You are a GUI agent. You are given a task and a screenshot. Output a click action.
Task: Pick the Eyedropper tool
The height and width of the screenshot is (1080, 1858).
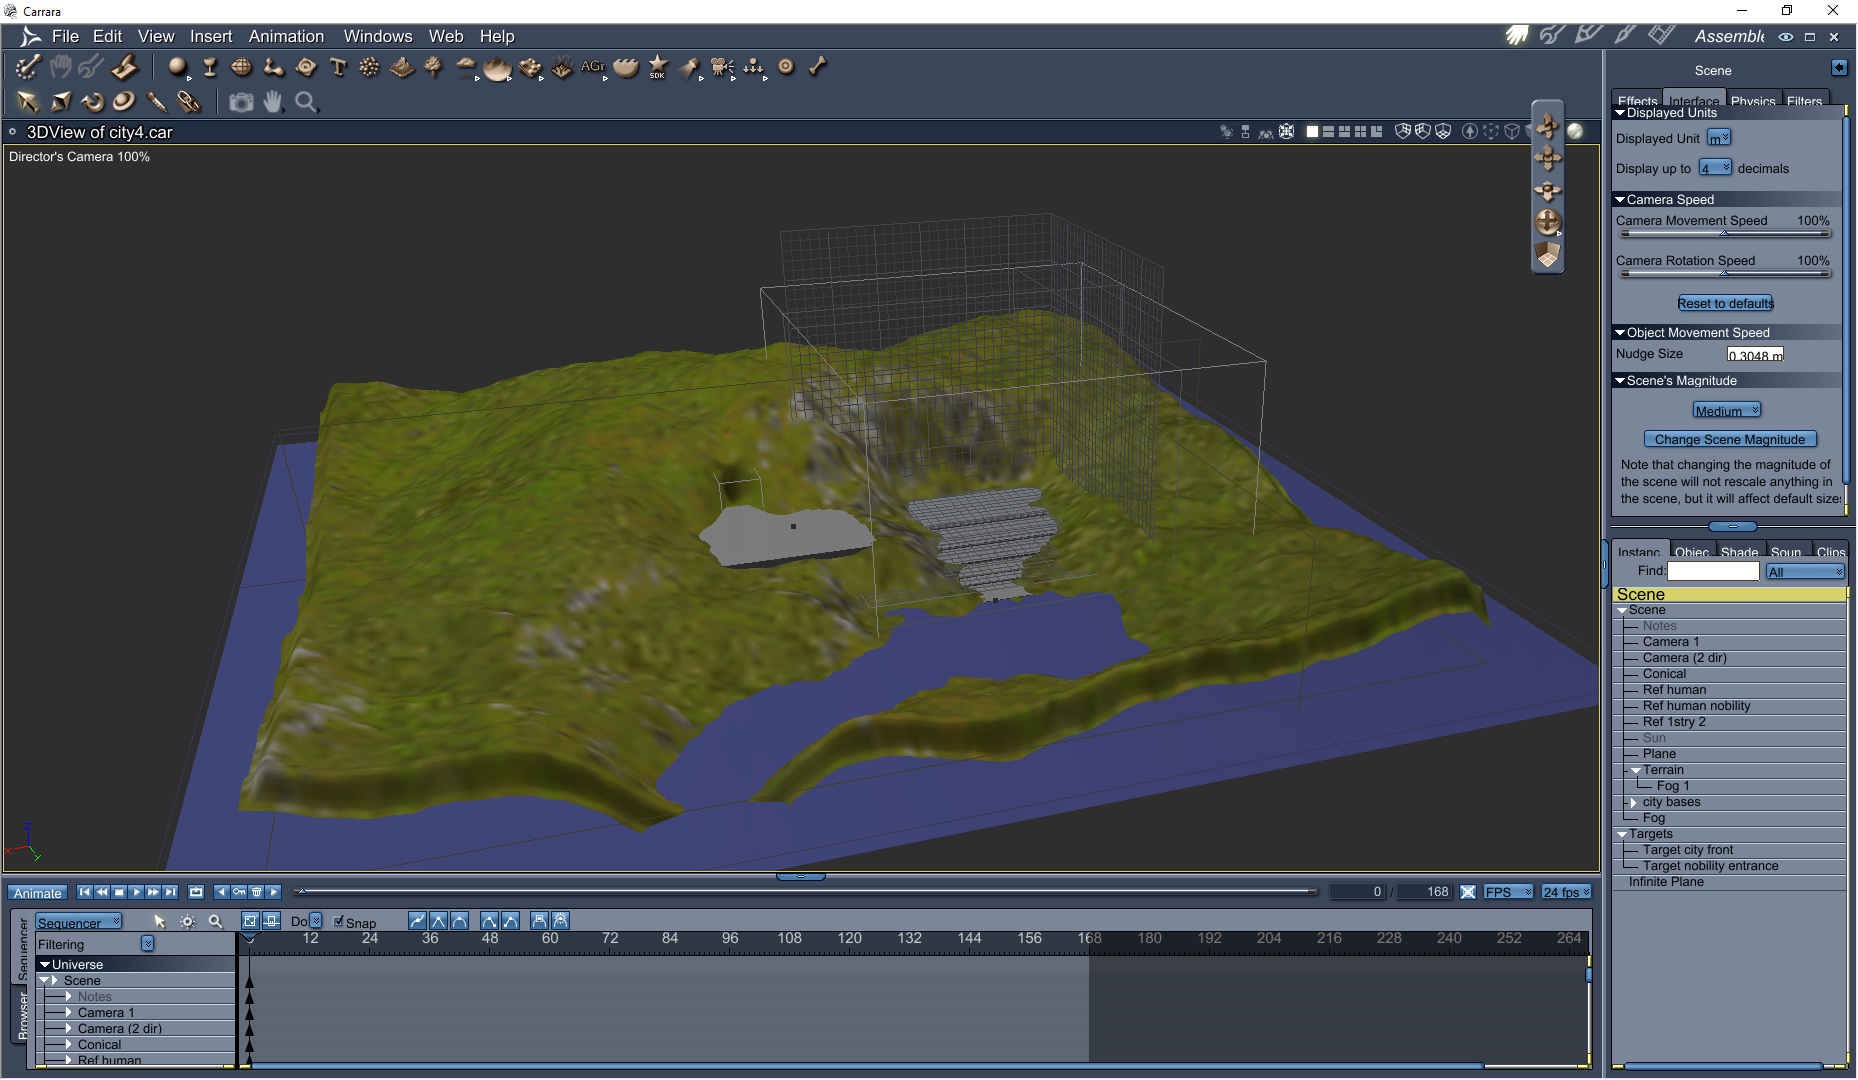156,102
